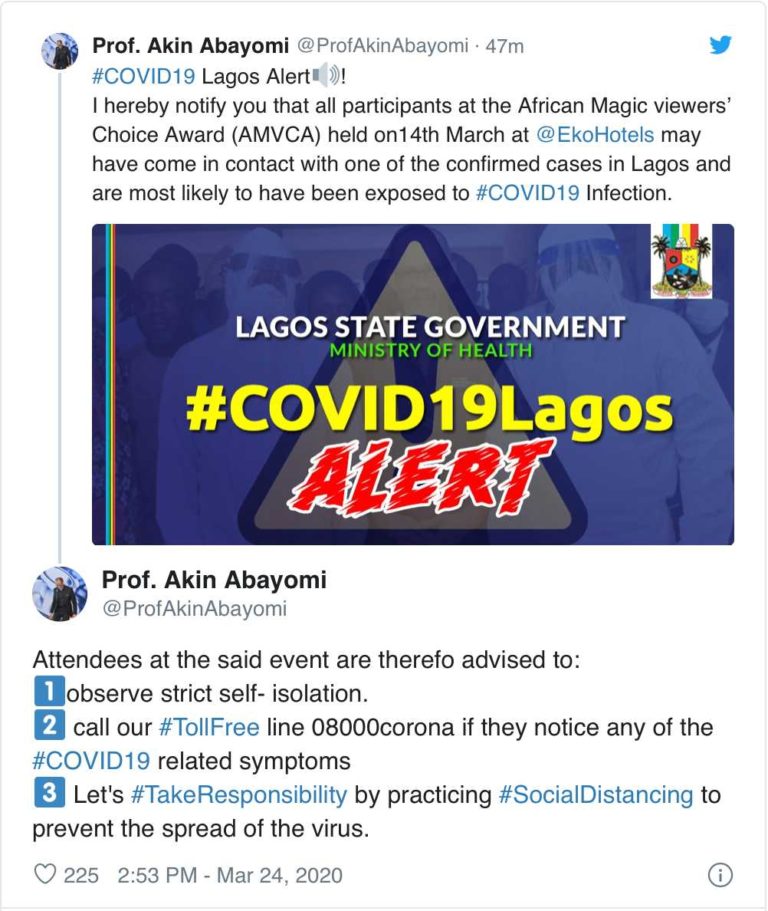Open the #SocialDistancing hashtag
The image size is (768, 911).
point(596,795)
